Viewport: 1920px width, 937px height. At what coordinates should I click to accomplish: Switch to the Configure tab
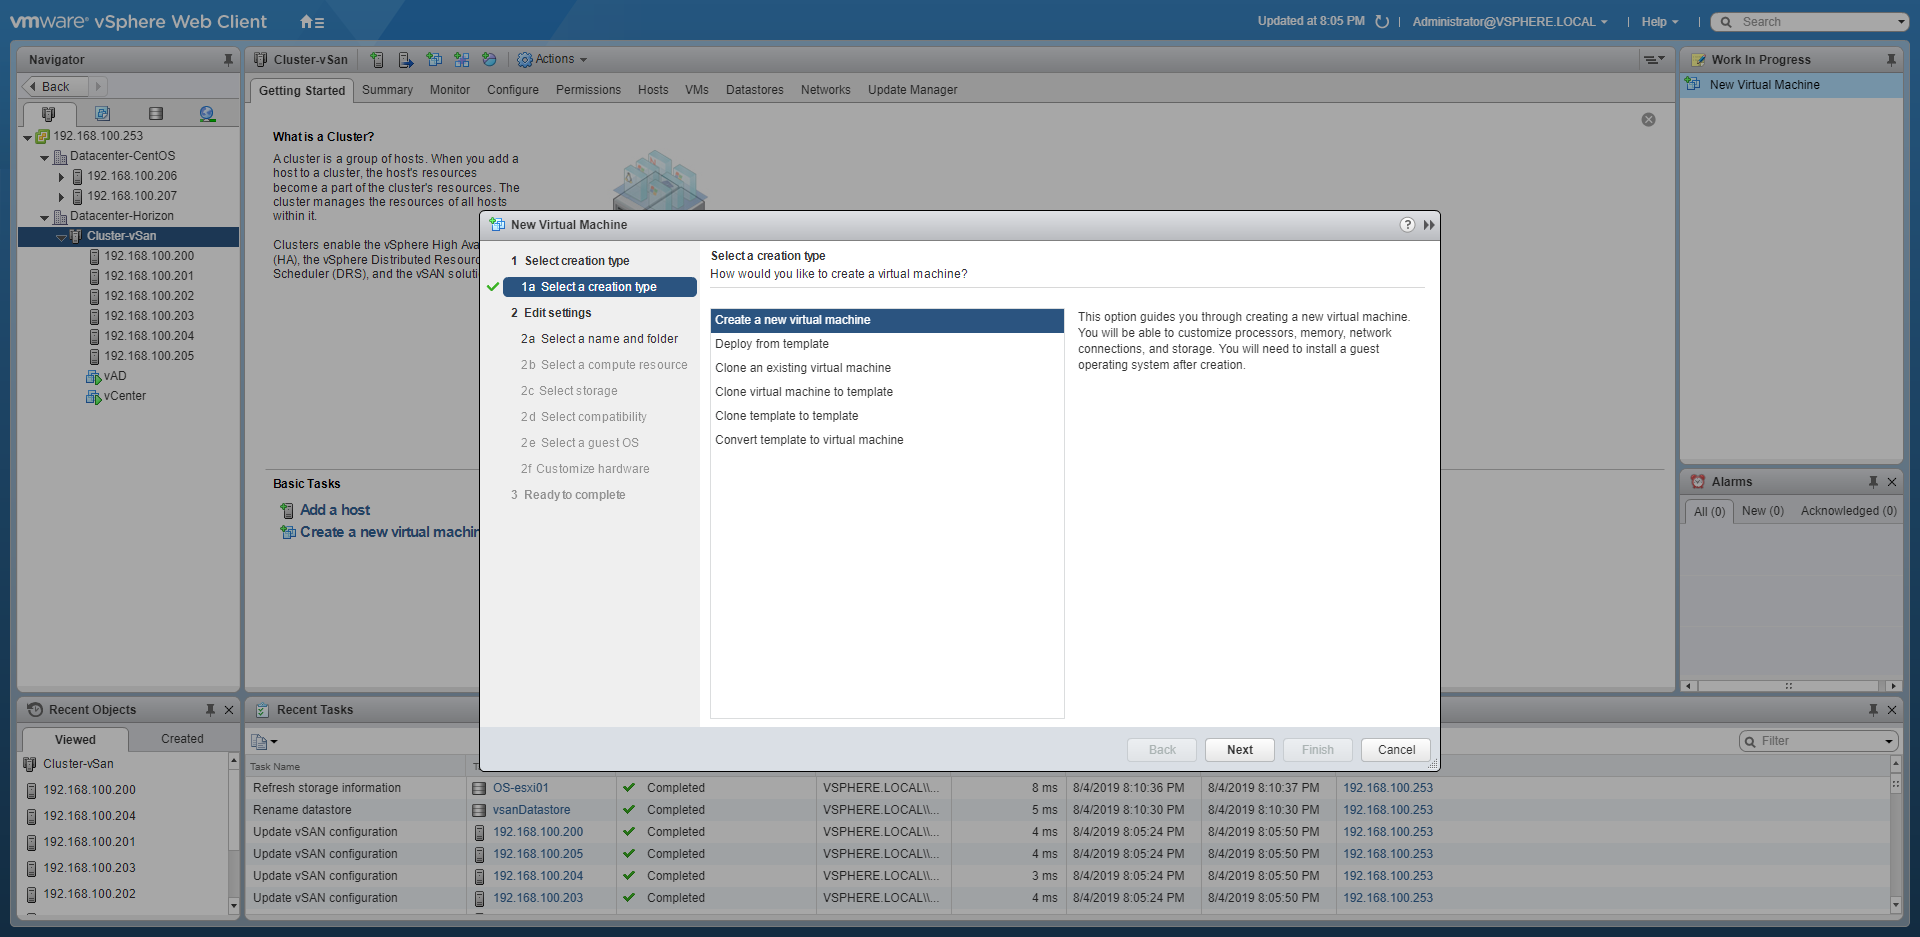click(x=512, y=90)
